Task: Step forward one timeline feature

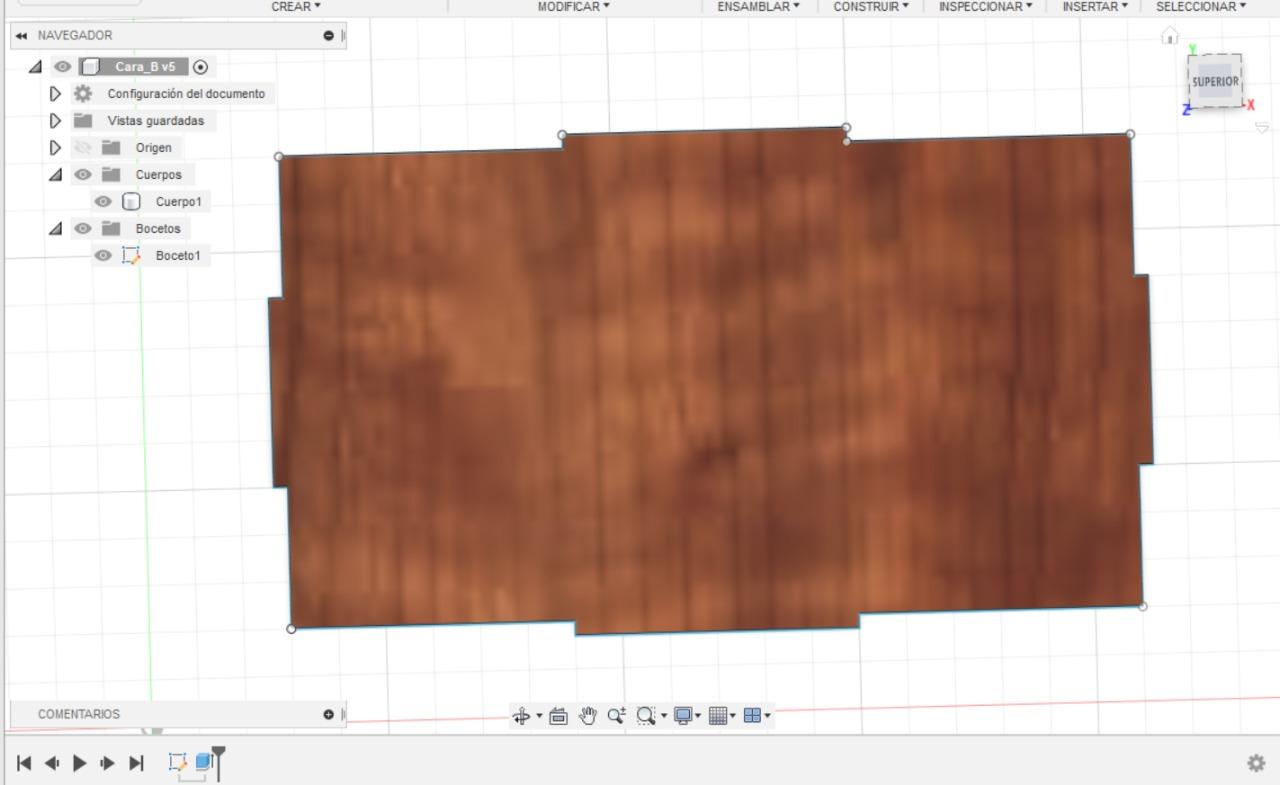Action: coord(108,763)
